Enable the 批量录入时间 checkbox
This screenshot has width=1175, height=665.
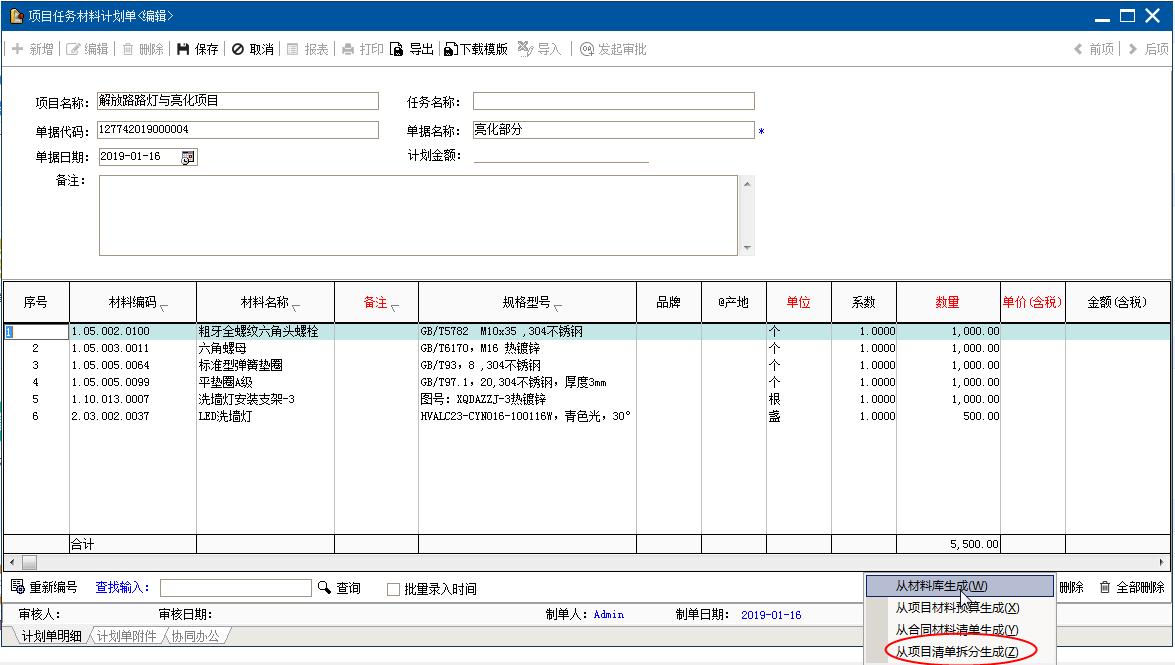[x=394, y=590]
